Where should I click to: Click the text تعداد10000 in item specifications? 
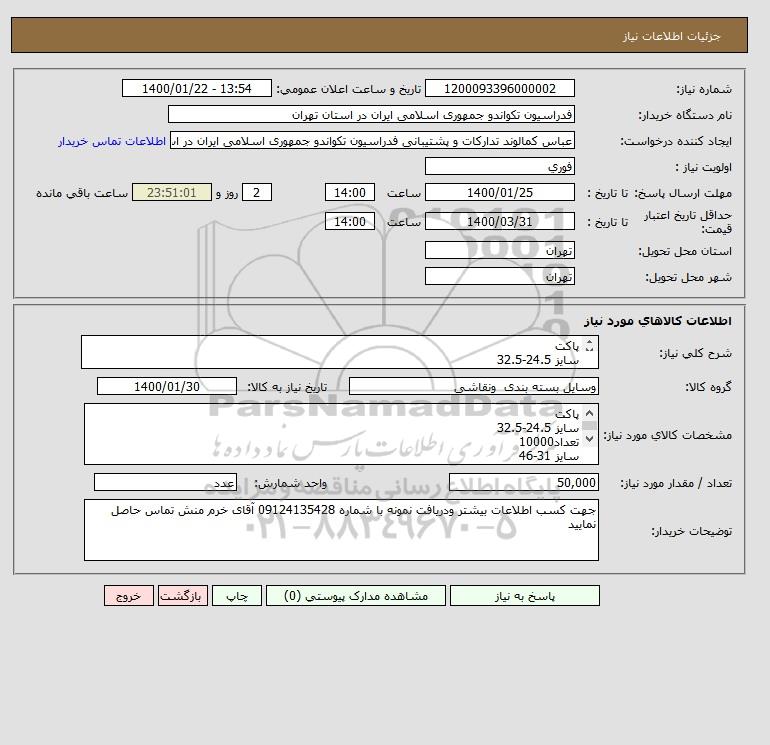click(x=549, y=442)
